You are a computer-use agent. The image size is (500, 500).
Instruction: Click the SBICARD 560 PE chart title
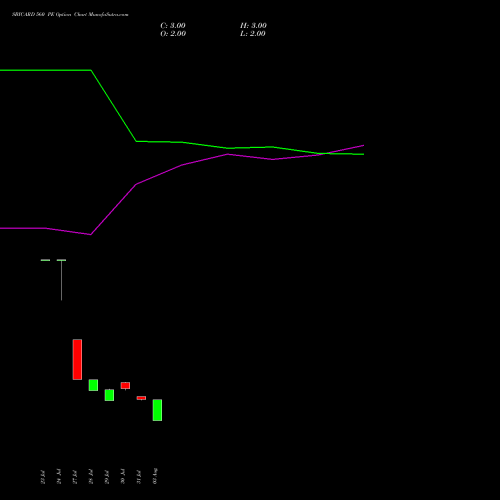(x=70, y=15)
